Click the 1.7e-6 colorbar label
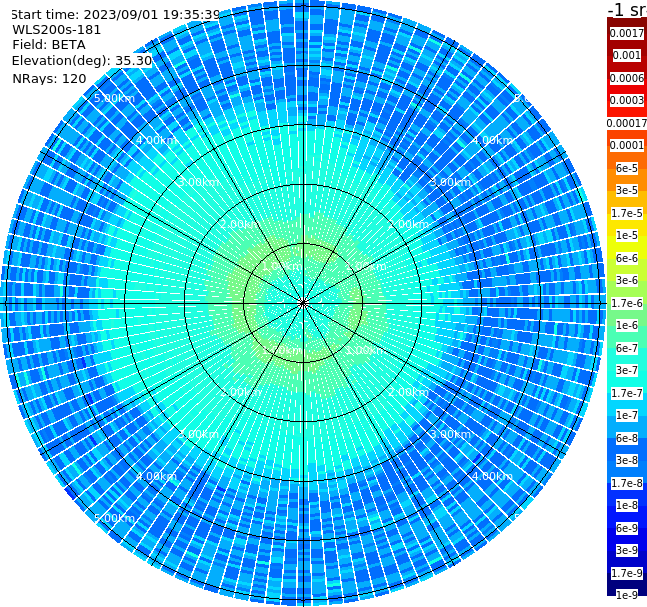 point(627,303)
